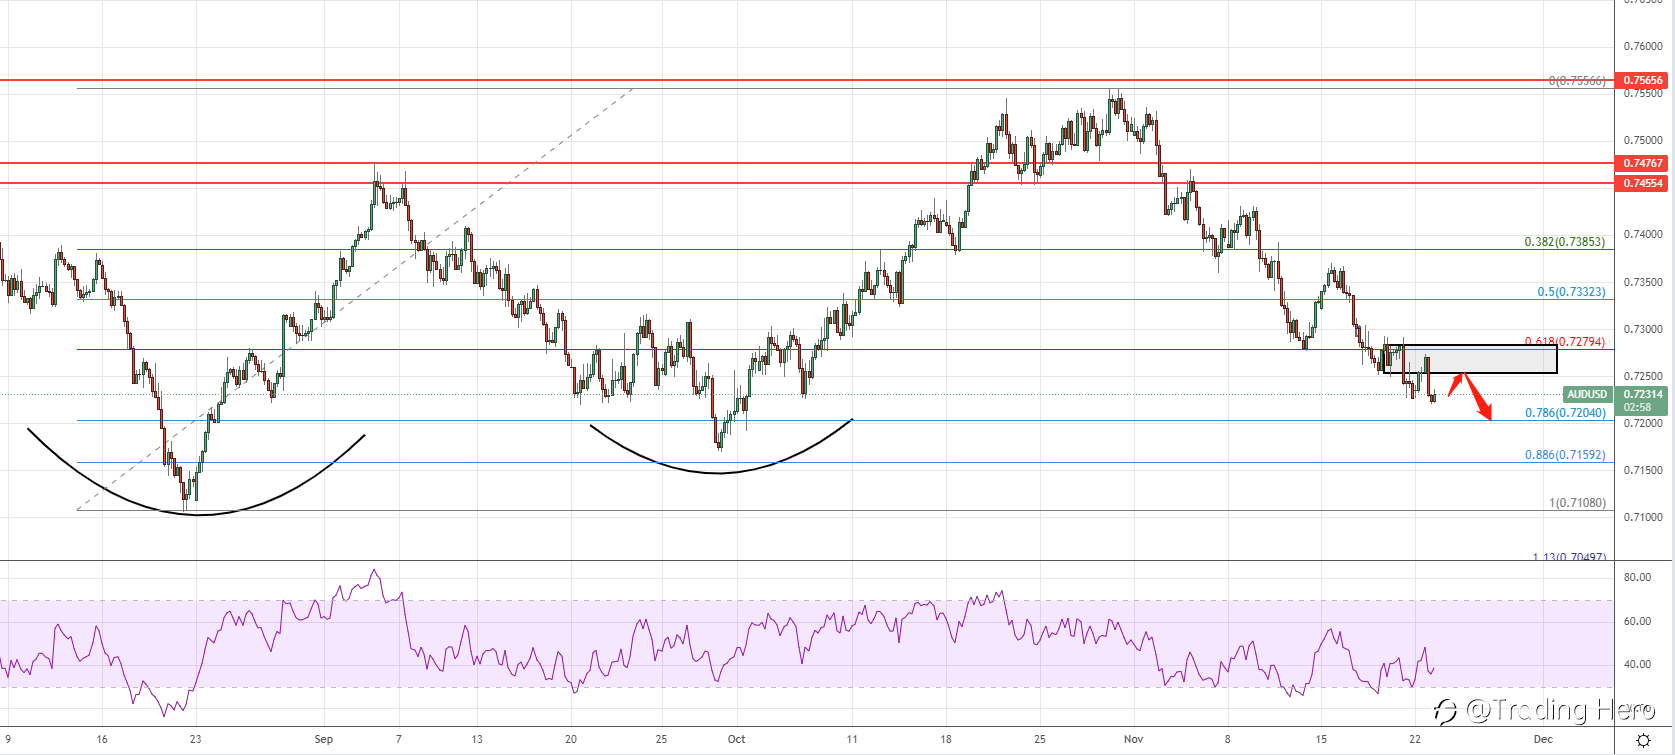Select the 0.886(0.71592) Fibonacci label
Image resolution: width=1675 pixels, height=755 pixels.
(1565, 455)
